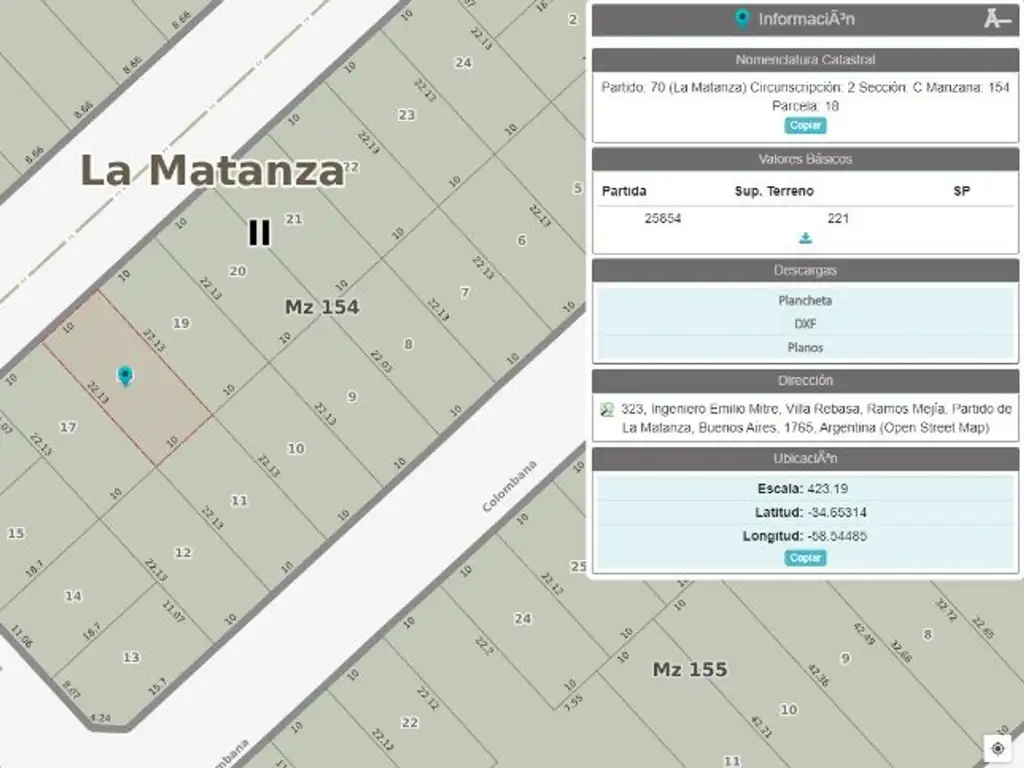Click the locate-me target icon on the map
1024x768 pixels.
[998, 748]
